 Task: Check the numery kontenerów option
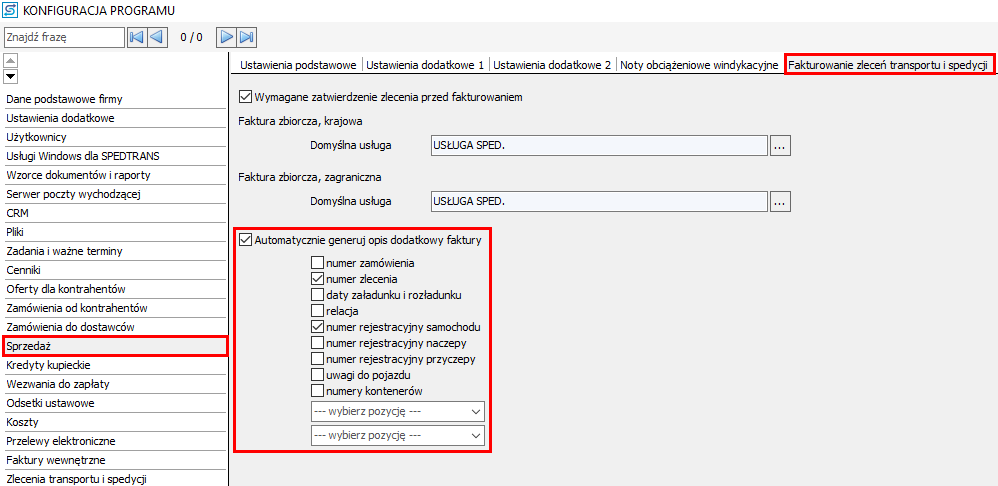click(318, 391)
